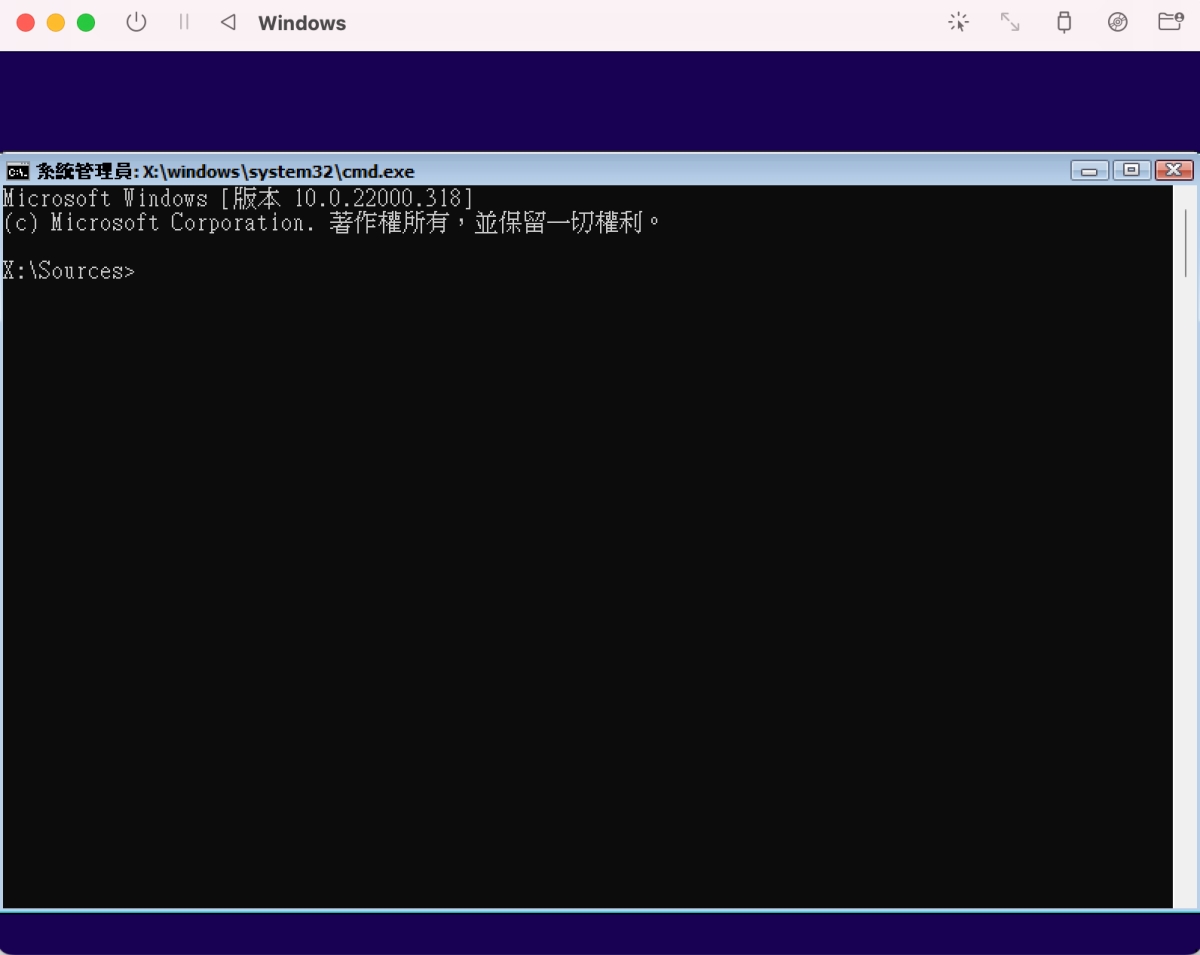Minimize the macOS VM window (yellow button)
Viewport: 1200px width, 955px height.
(56, 22)
